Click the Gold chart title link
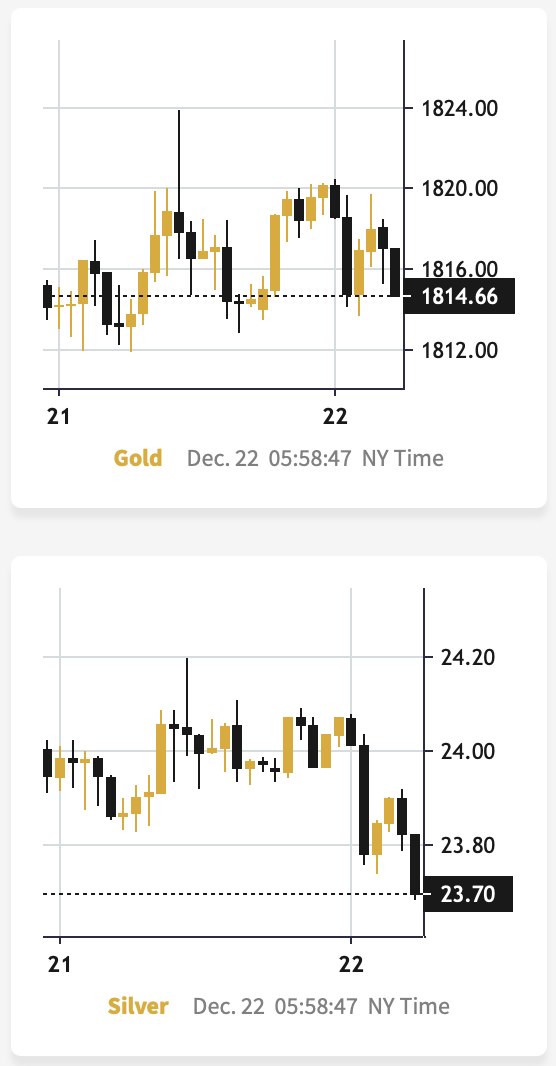This screenshot has width=556, height=1066. (138, 458)
